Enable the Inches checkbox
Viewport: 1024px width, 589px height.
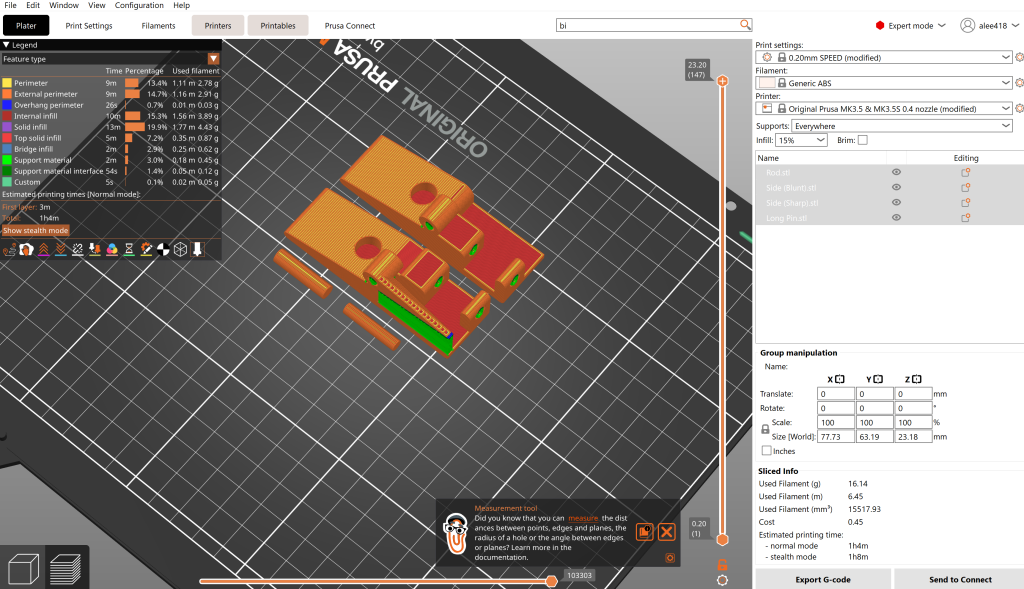click(x=767, y=451)
